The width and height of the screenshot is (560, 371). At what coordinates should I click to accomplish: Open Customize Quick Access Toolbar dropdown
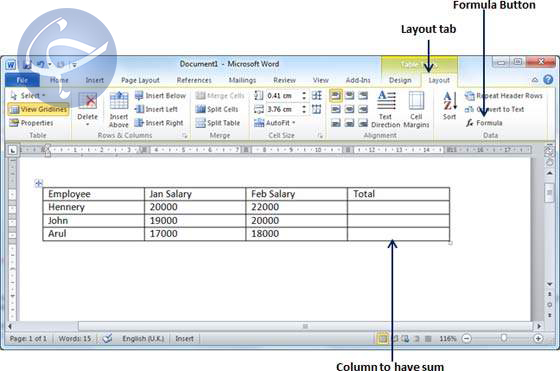pos(74,65)
